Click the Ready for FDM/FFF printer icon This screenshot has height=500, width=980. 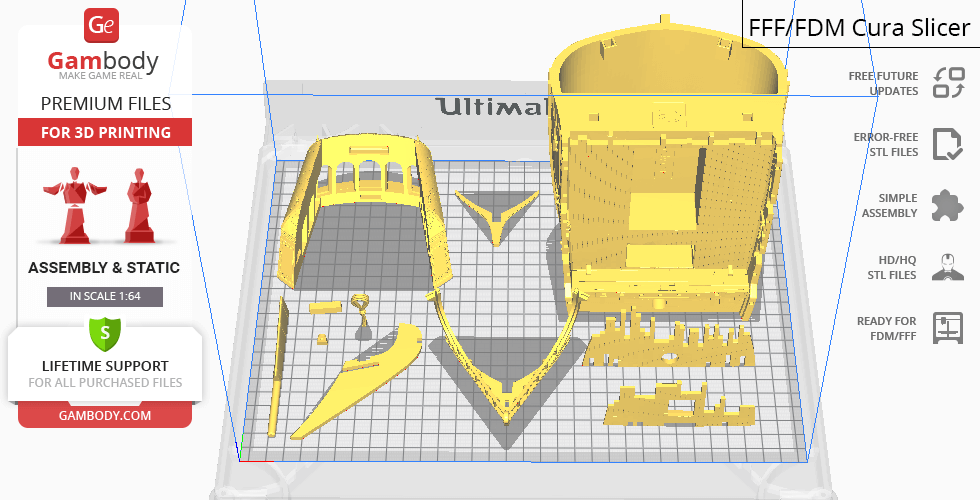pos(946,328)
